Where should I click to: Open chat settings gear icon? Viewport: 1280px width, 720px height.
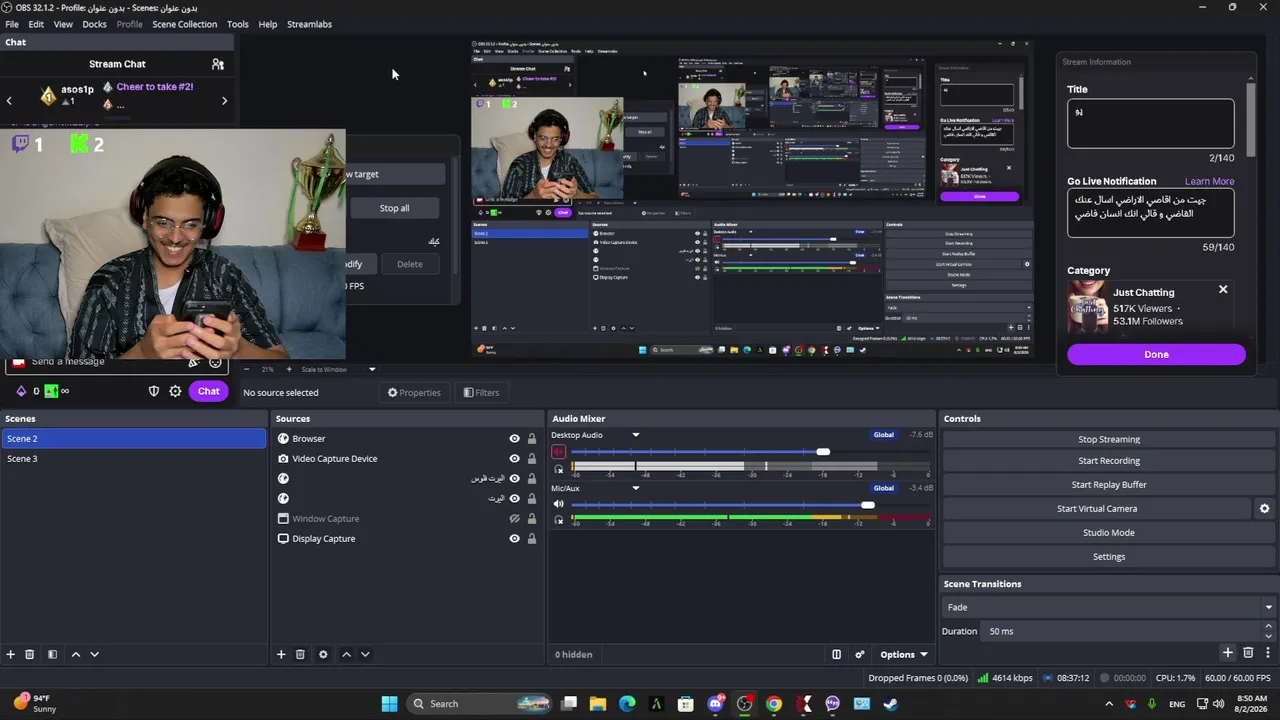(175, 391)
